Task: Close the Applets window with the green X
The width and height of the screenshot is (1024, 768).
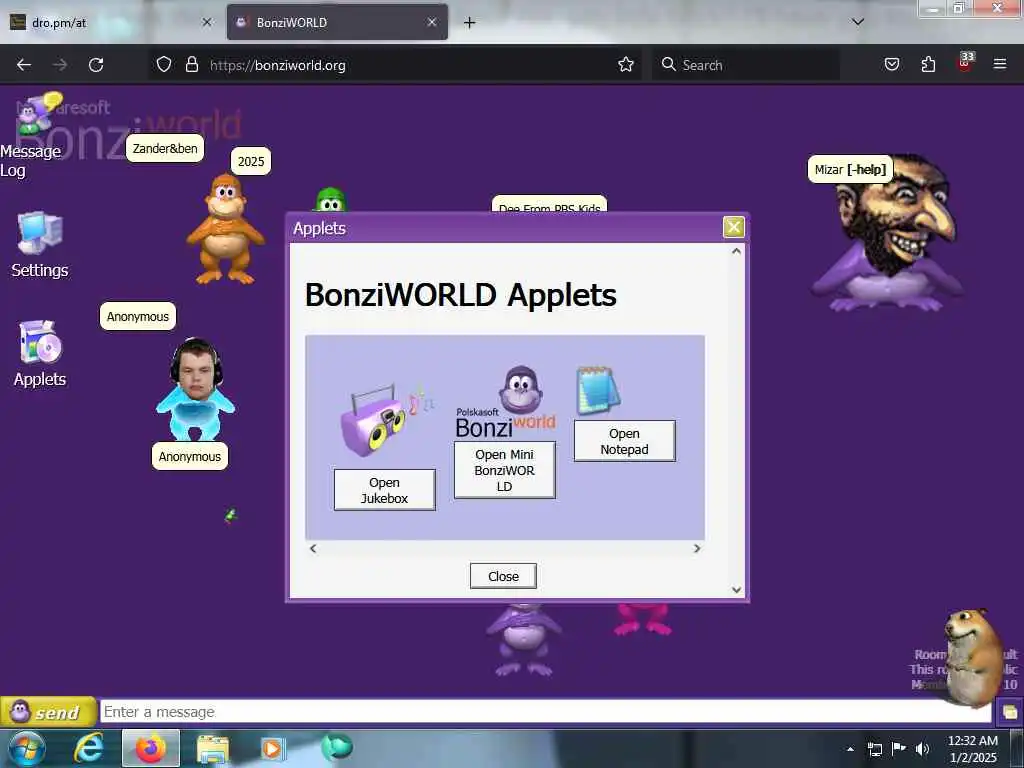Action: click(x=733, y=227)
